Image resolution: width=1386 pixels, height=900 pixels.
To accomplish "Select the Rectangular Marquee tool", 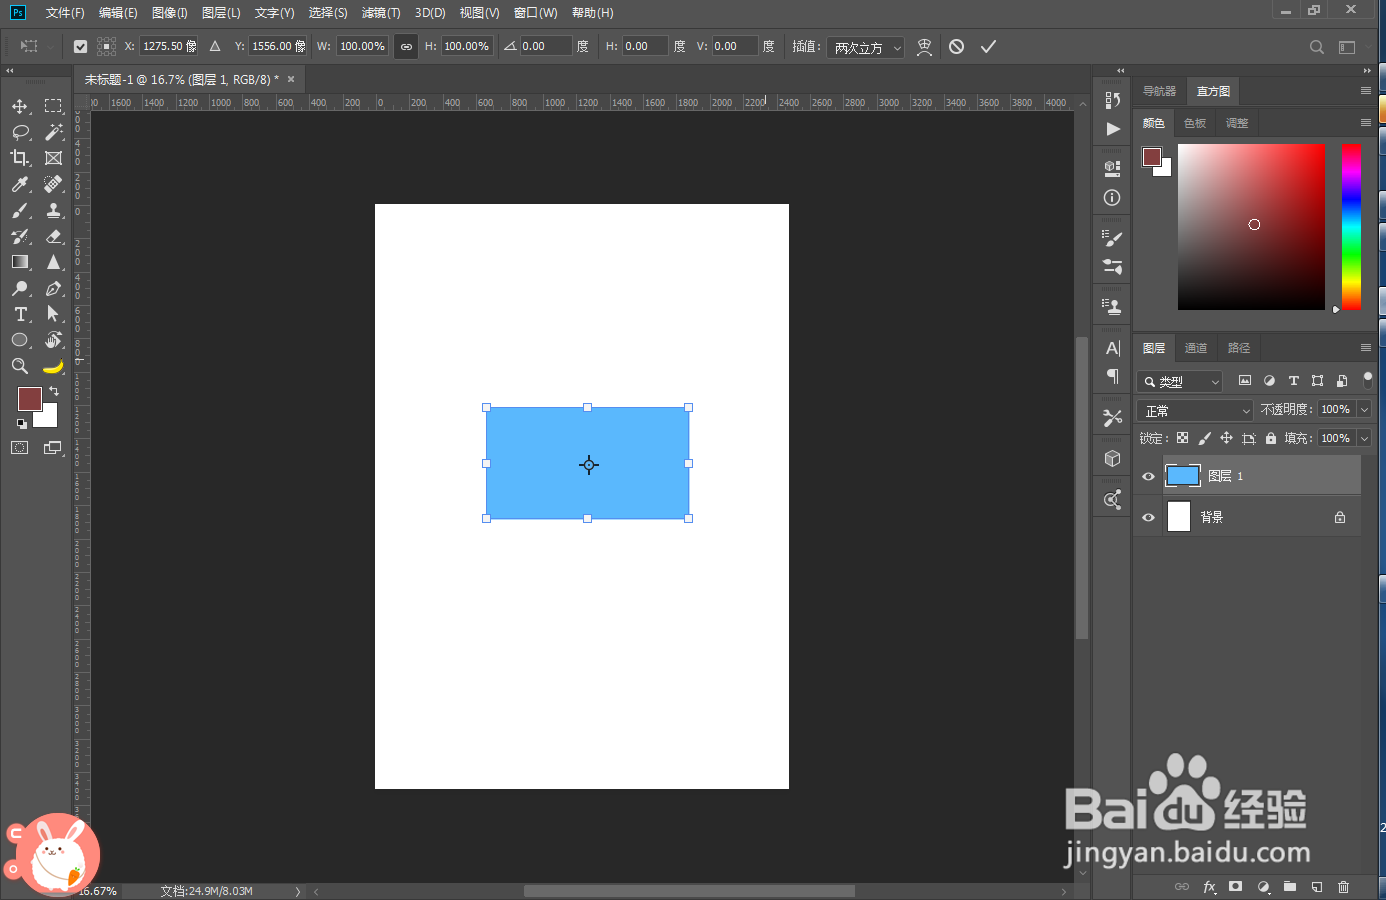I will click(54, 106).
